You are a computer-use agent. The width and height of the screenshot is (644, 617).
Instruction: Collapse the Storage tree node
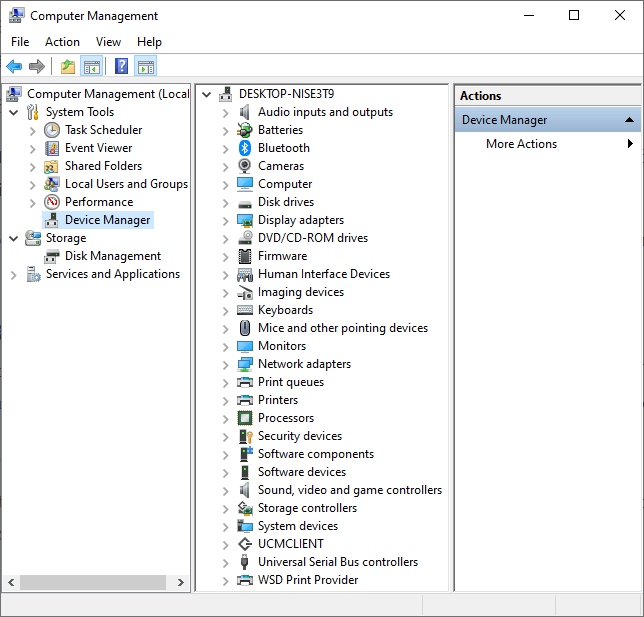(x=14, y=239)
